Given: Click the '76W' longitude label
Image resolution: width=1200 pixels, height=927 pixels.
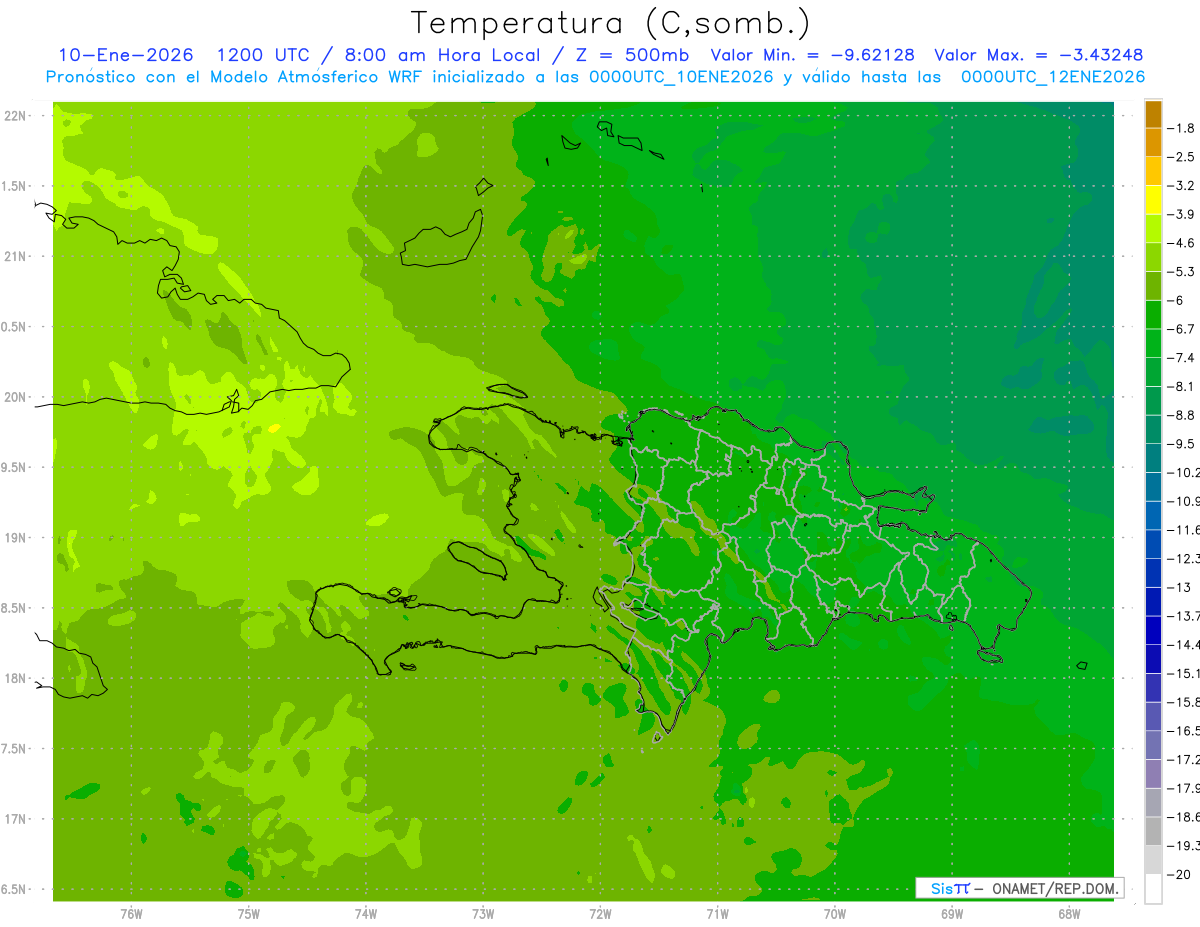Looking at the screenshot, I should click(131, 914).
